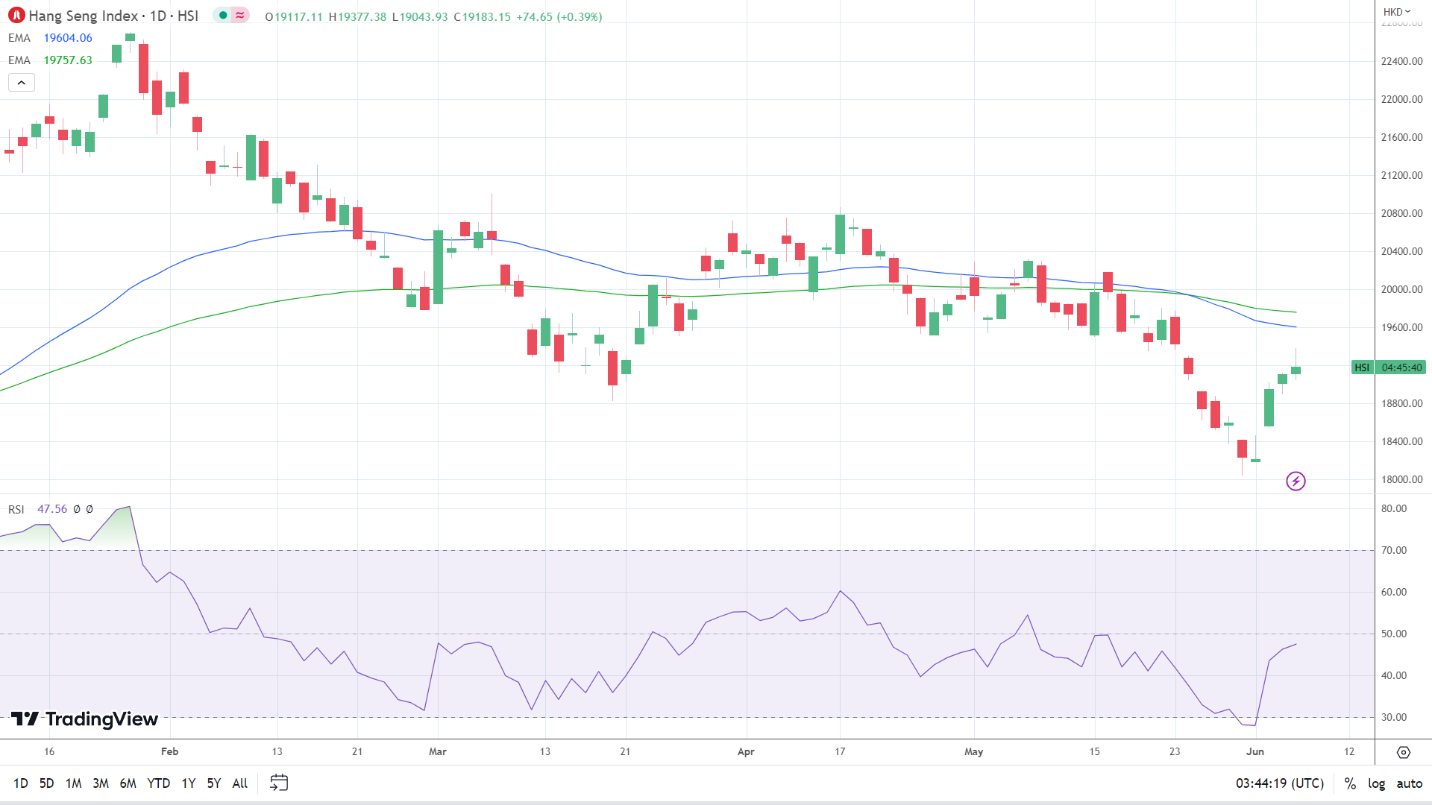Click the 17 date label on time axis
The width and height of the screenshot is (1432, 805).
(x=840, y=751)
